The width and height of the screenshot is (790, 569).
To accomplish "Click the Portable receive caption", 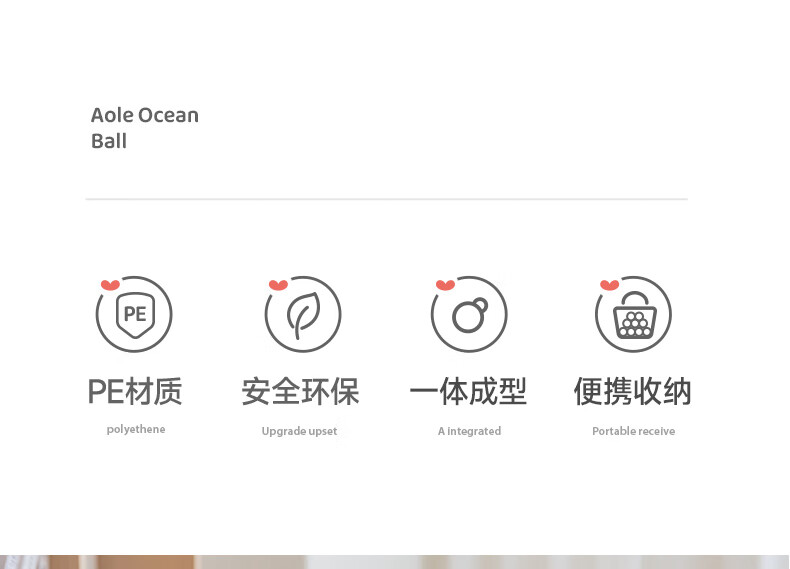I will [633, 431].
